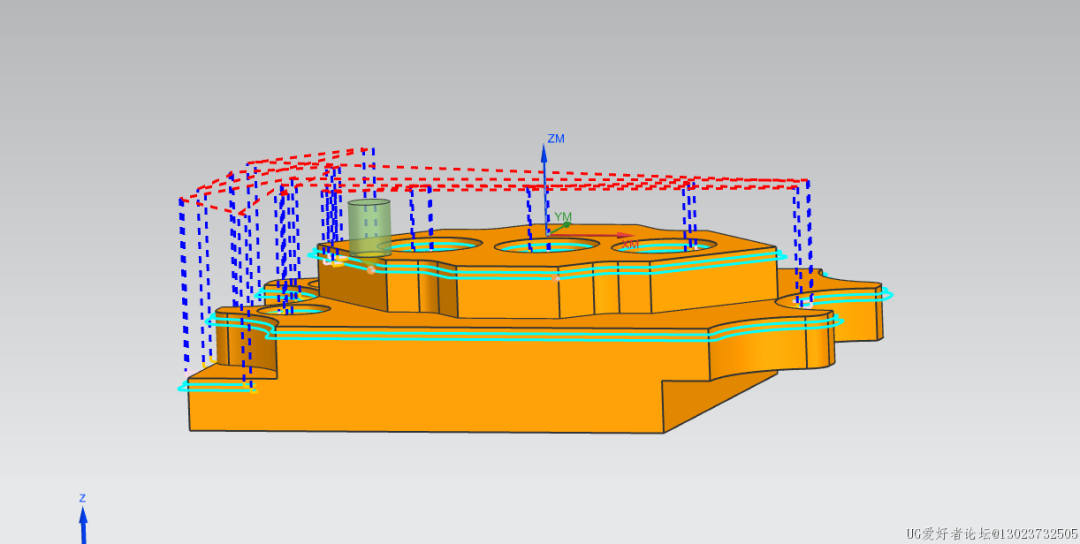Click the UG forum watermark text
Image resolution: width=1080 pixels, height=544 pixels.
click(991, 533)
